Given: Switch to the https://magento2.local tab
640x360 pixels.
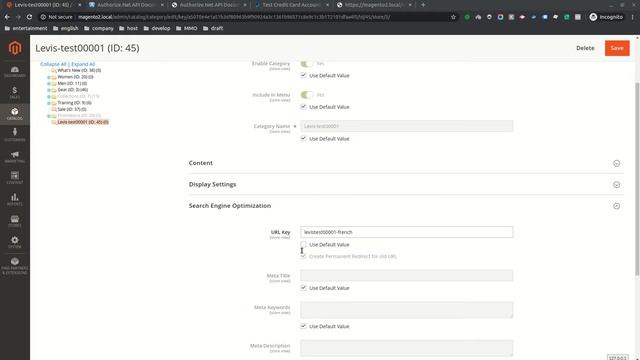Looking at the screenshot, I should tap(374, 5).
